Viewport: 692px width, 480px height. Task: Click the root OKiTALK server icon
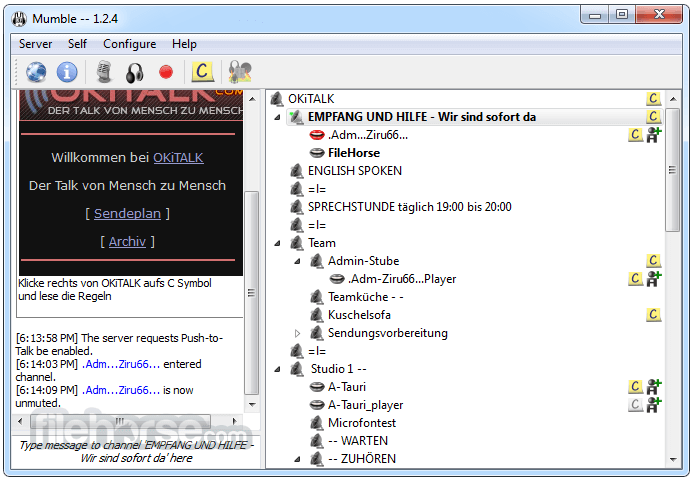point(277,98)
